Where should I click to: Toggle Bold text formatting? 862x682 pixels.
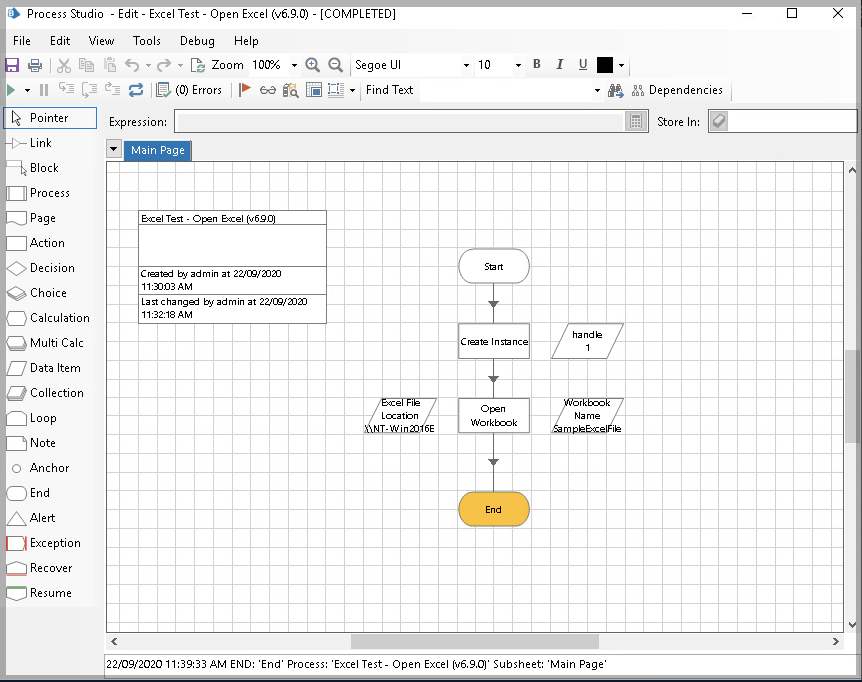(x=537, y=65)
